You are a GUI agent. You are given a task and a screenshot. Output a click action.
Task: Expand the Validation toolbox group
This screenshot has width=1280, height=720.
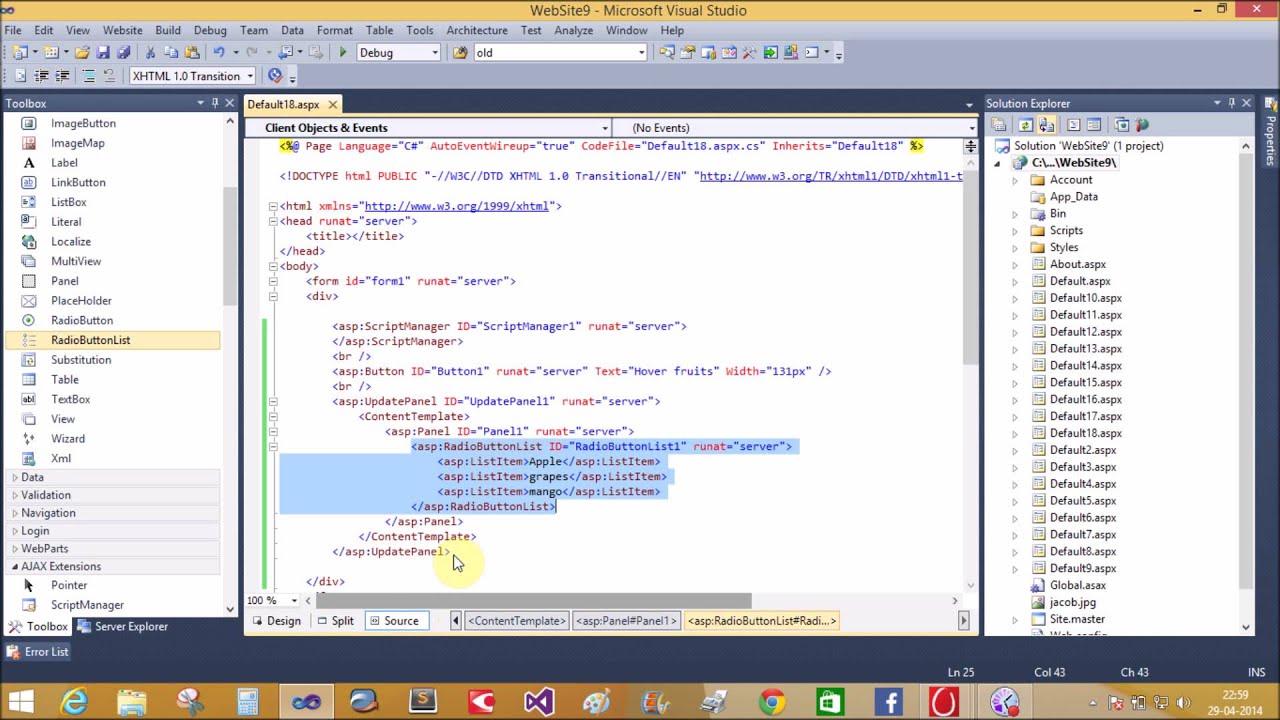point(15,495)
